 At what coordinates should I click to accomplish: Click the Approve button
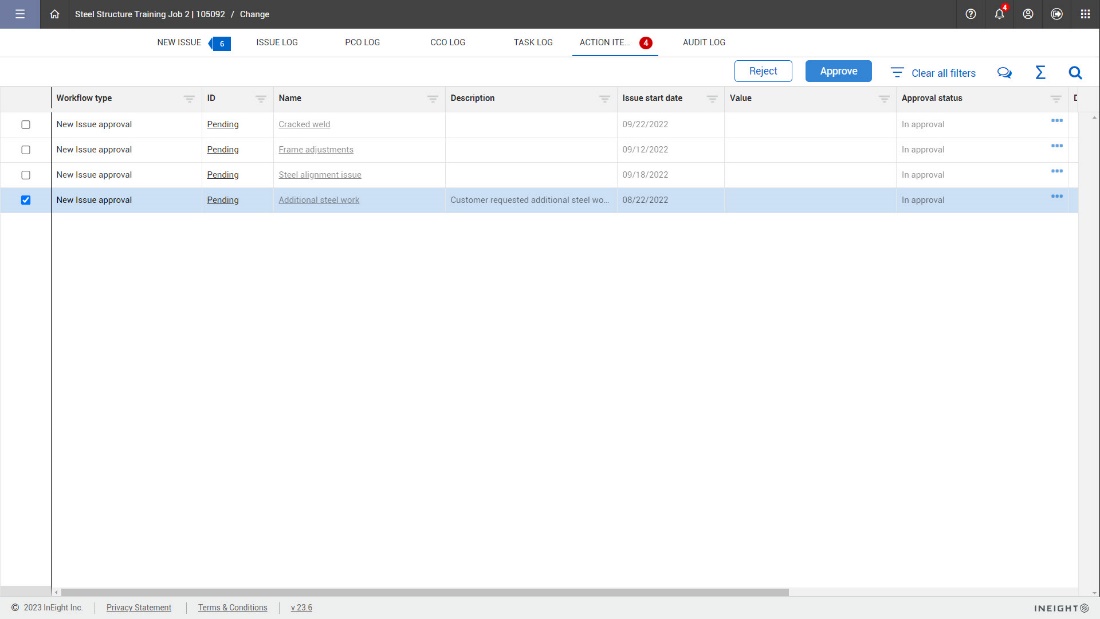[838, 71]
